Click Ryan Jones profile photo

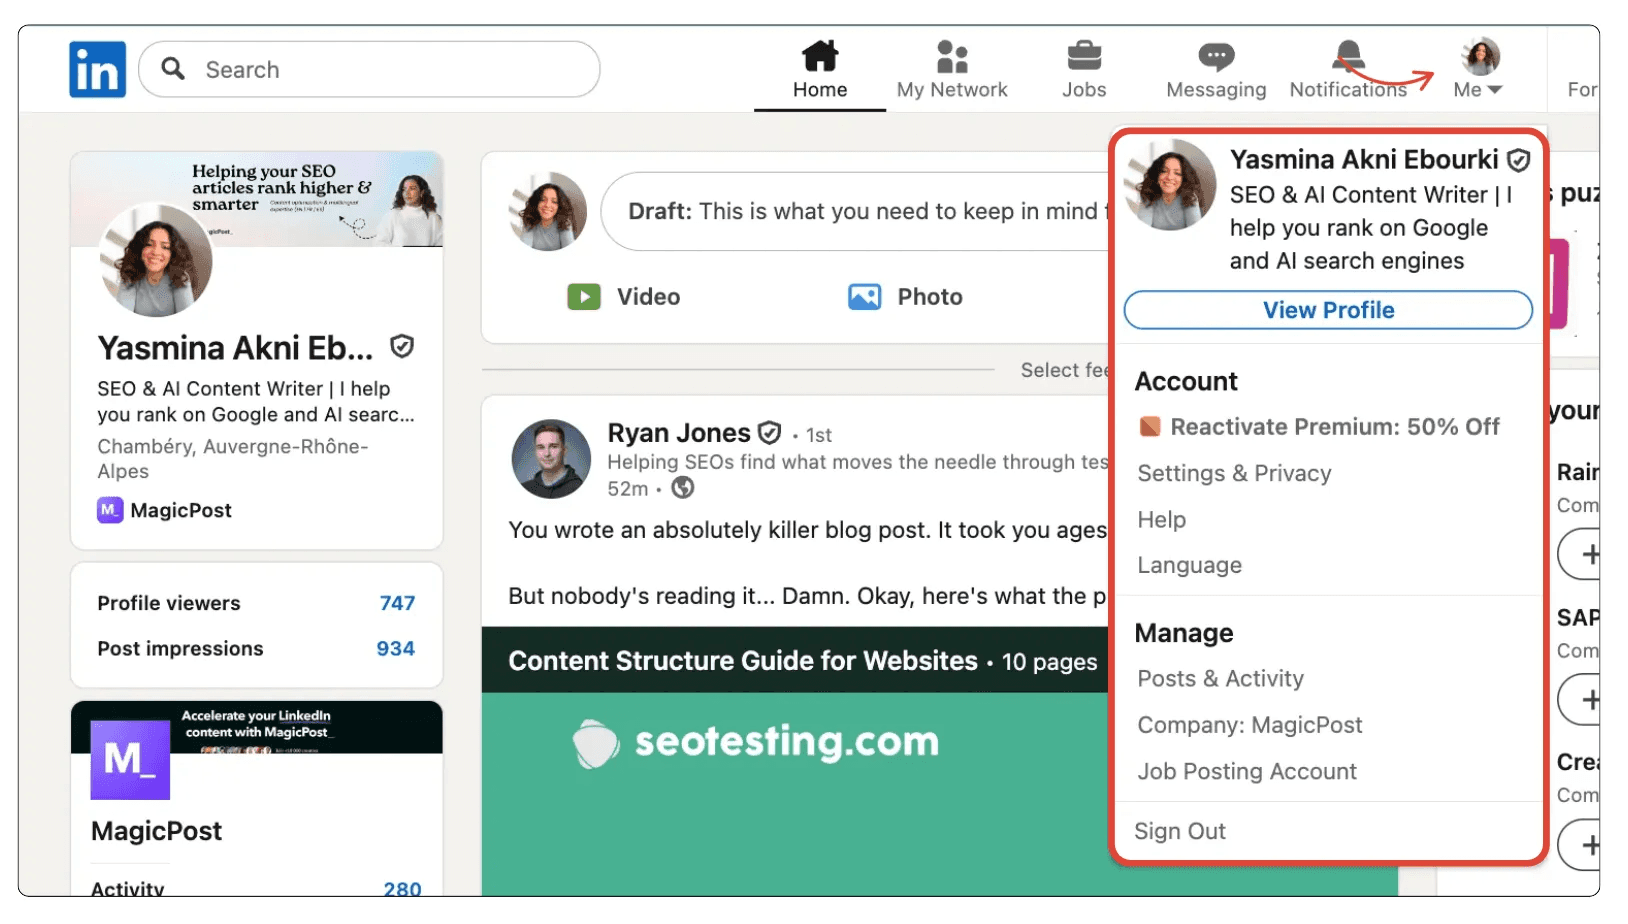552,459
